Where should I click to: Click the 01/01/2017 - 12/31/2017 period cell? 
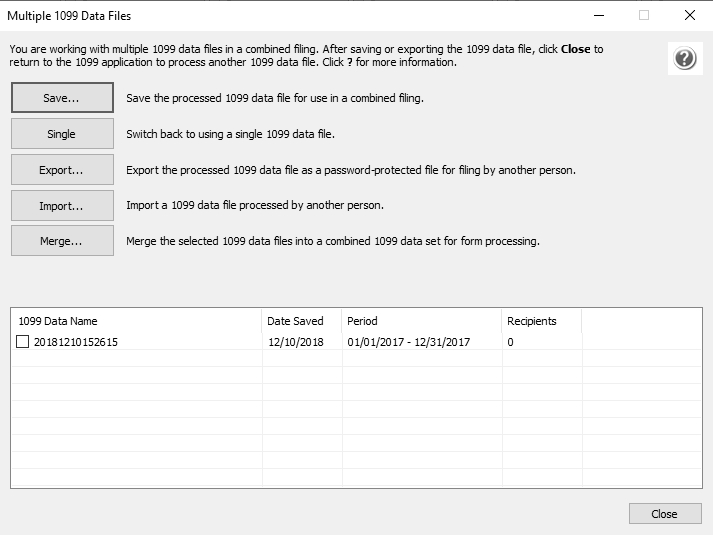408,342
